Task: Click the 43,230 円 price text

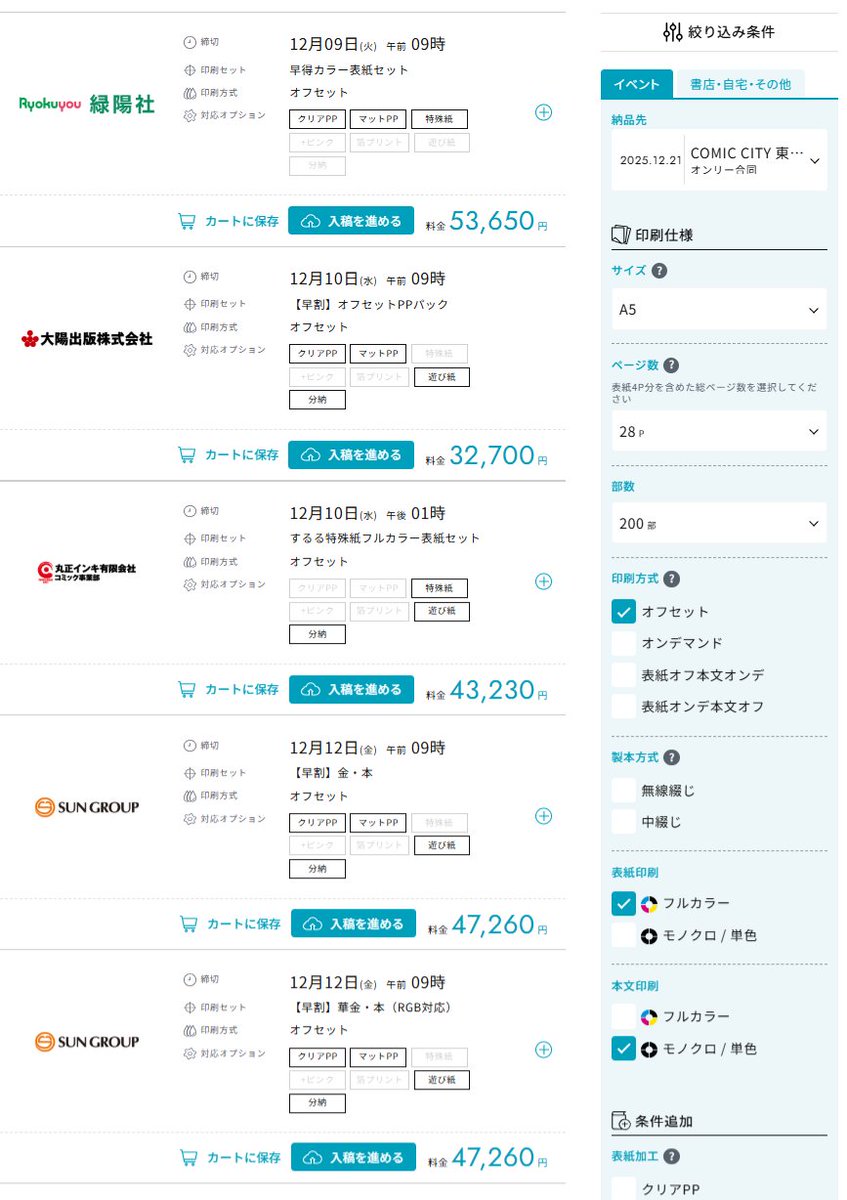Action: click(498, 689)
